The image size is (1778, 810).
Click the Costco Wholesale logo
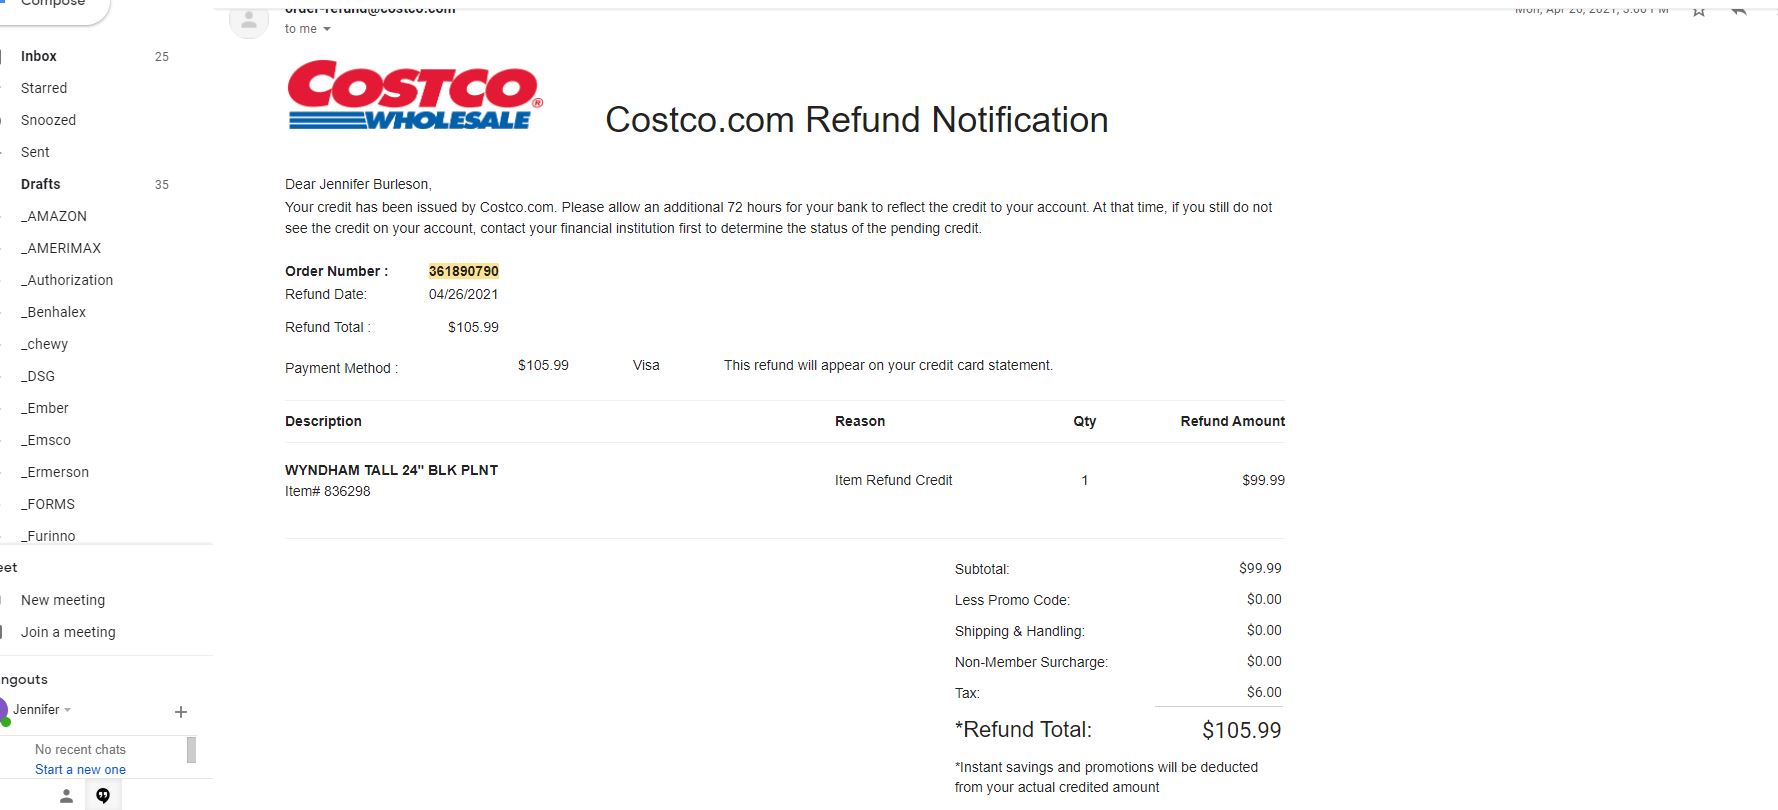(415, 95)
